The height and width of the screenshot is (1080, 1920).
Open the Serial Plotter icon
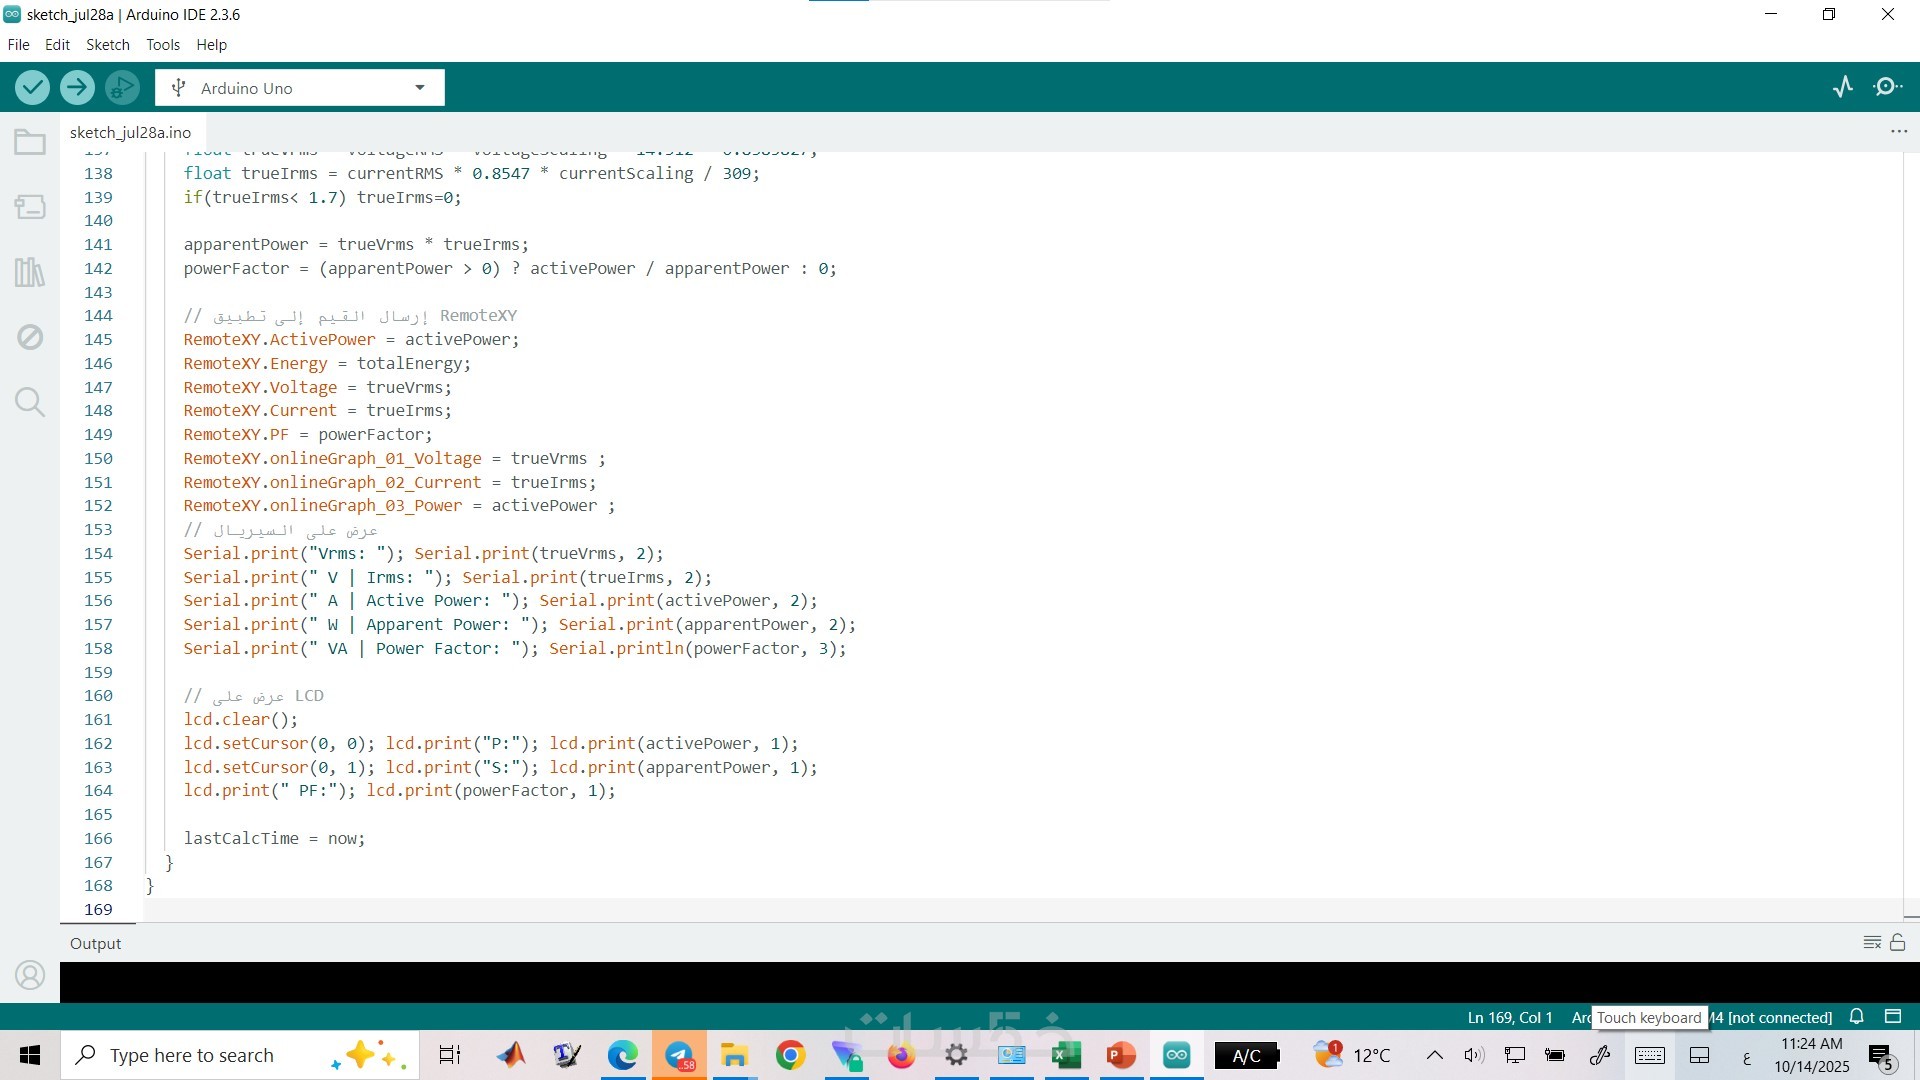1843,88
